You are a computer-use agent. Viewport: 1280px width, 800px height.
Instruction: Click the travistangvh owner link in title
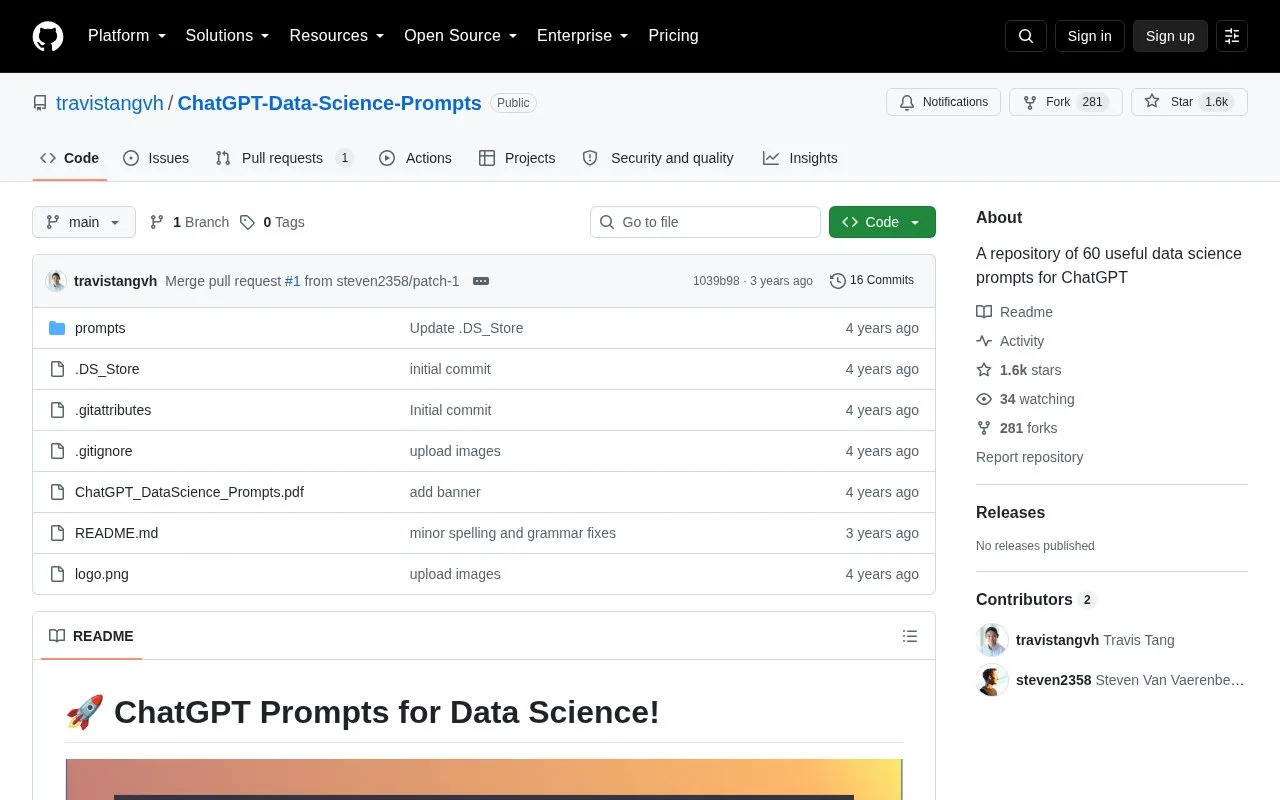110,103
